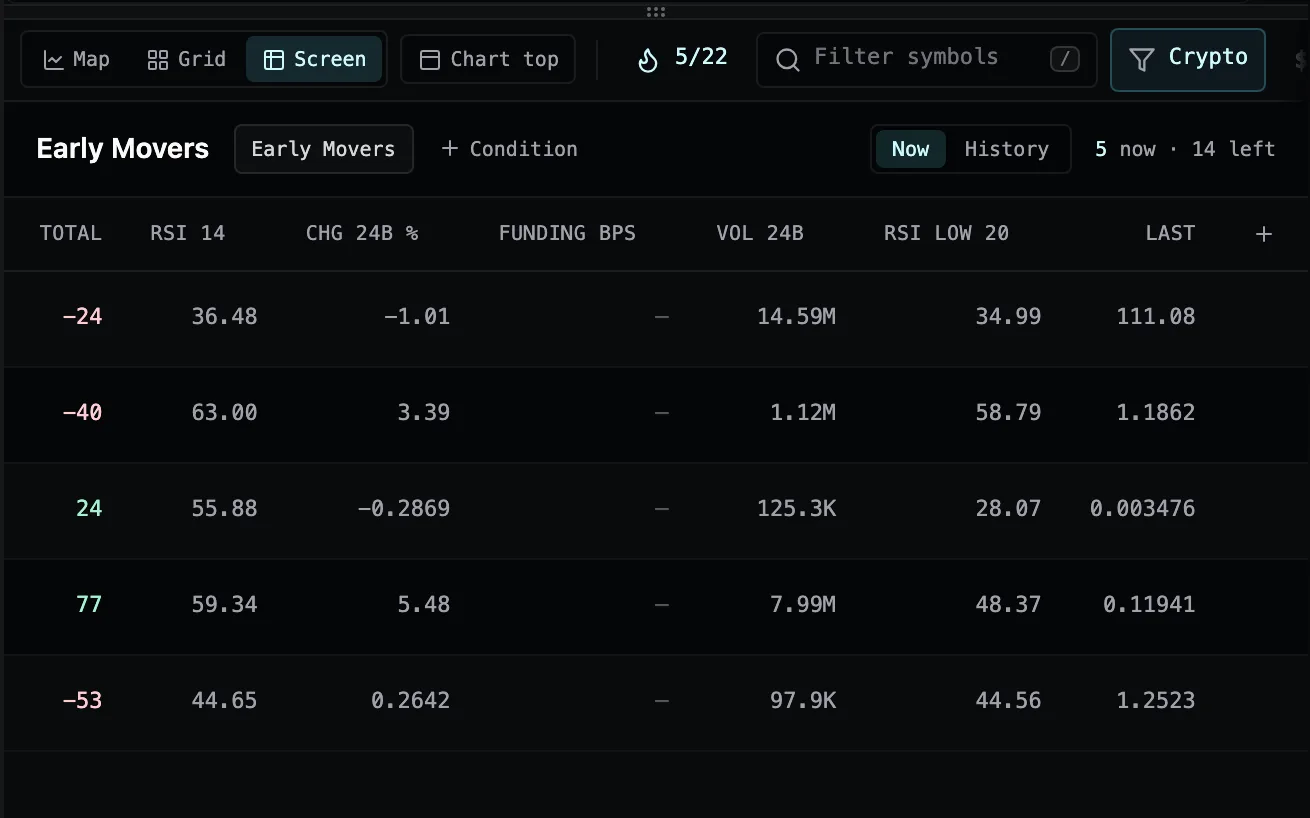This screenshot has width=1310, height=818.
Task: Focus the Filter symbols search field
Action: (926, 60)
